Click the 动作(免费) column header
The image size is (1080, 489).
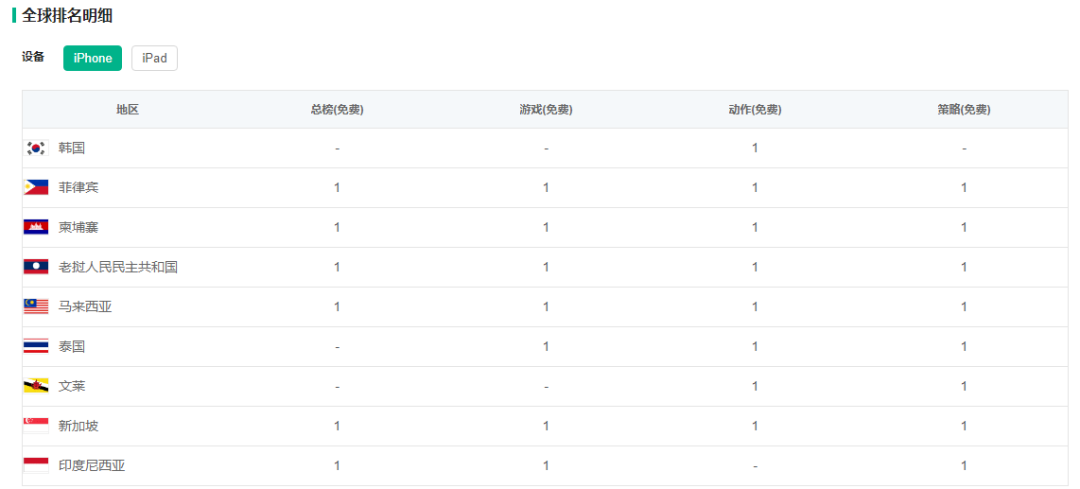coord(755,110)
